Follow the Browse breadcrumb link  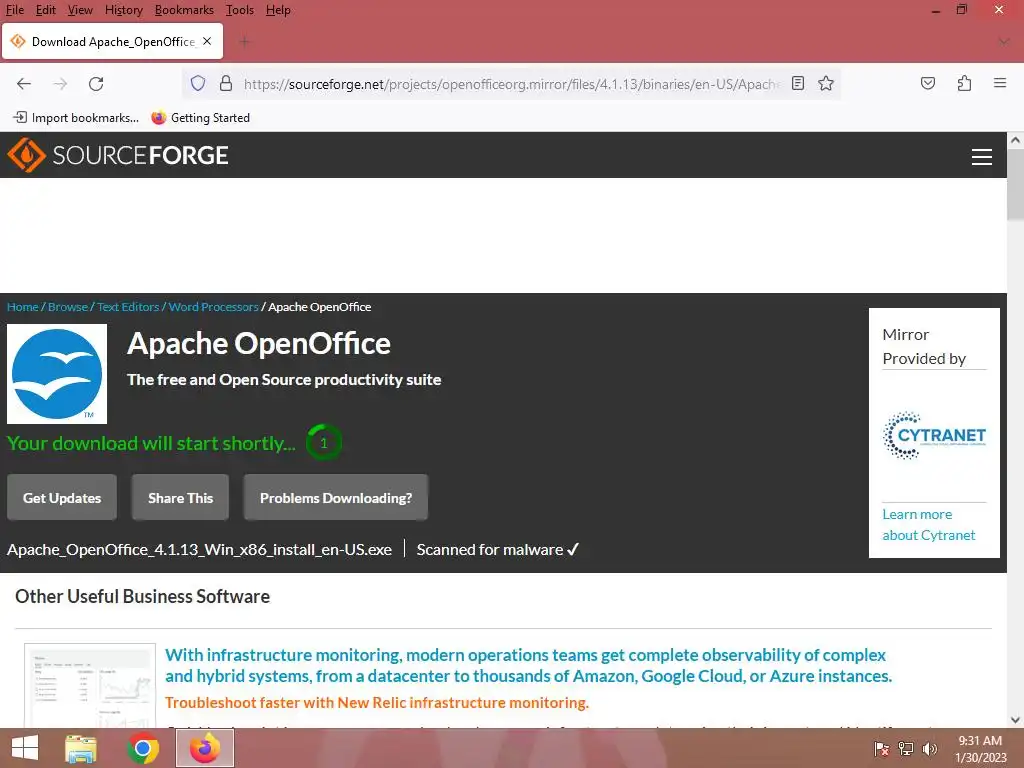point(68,307)
